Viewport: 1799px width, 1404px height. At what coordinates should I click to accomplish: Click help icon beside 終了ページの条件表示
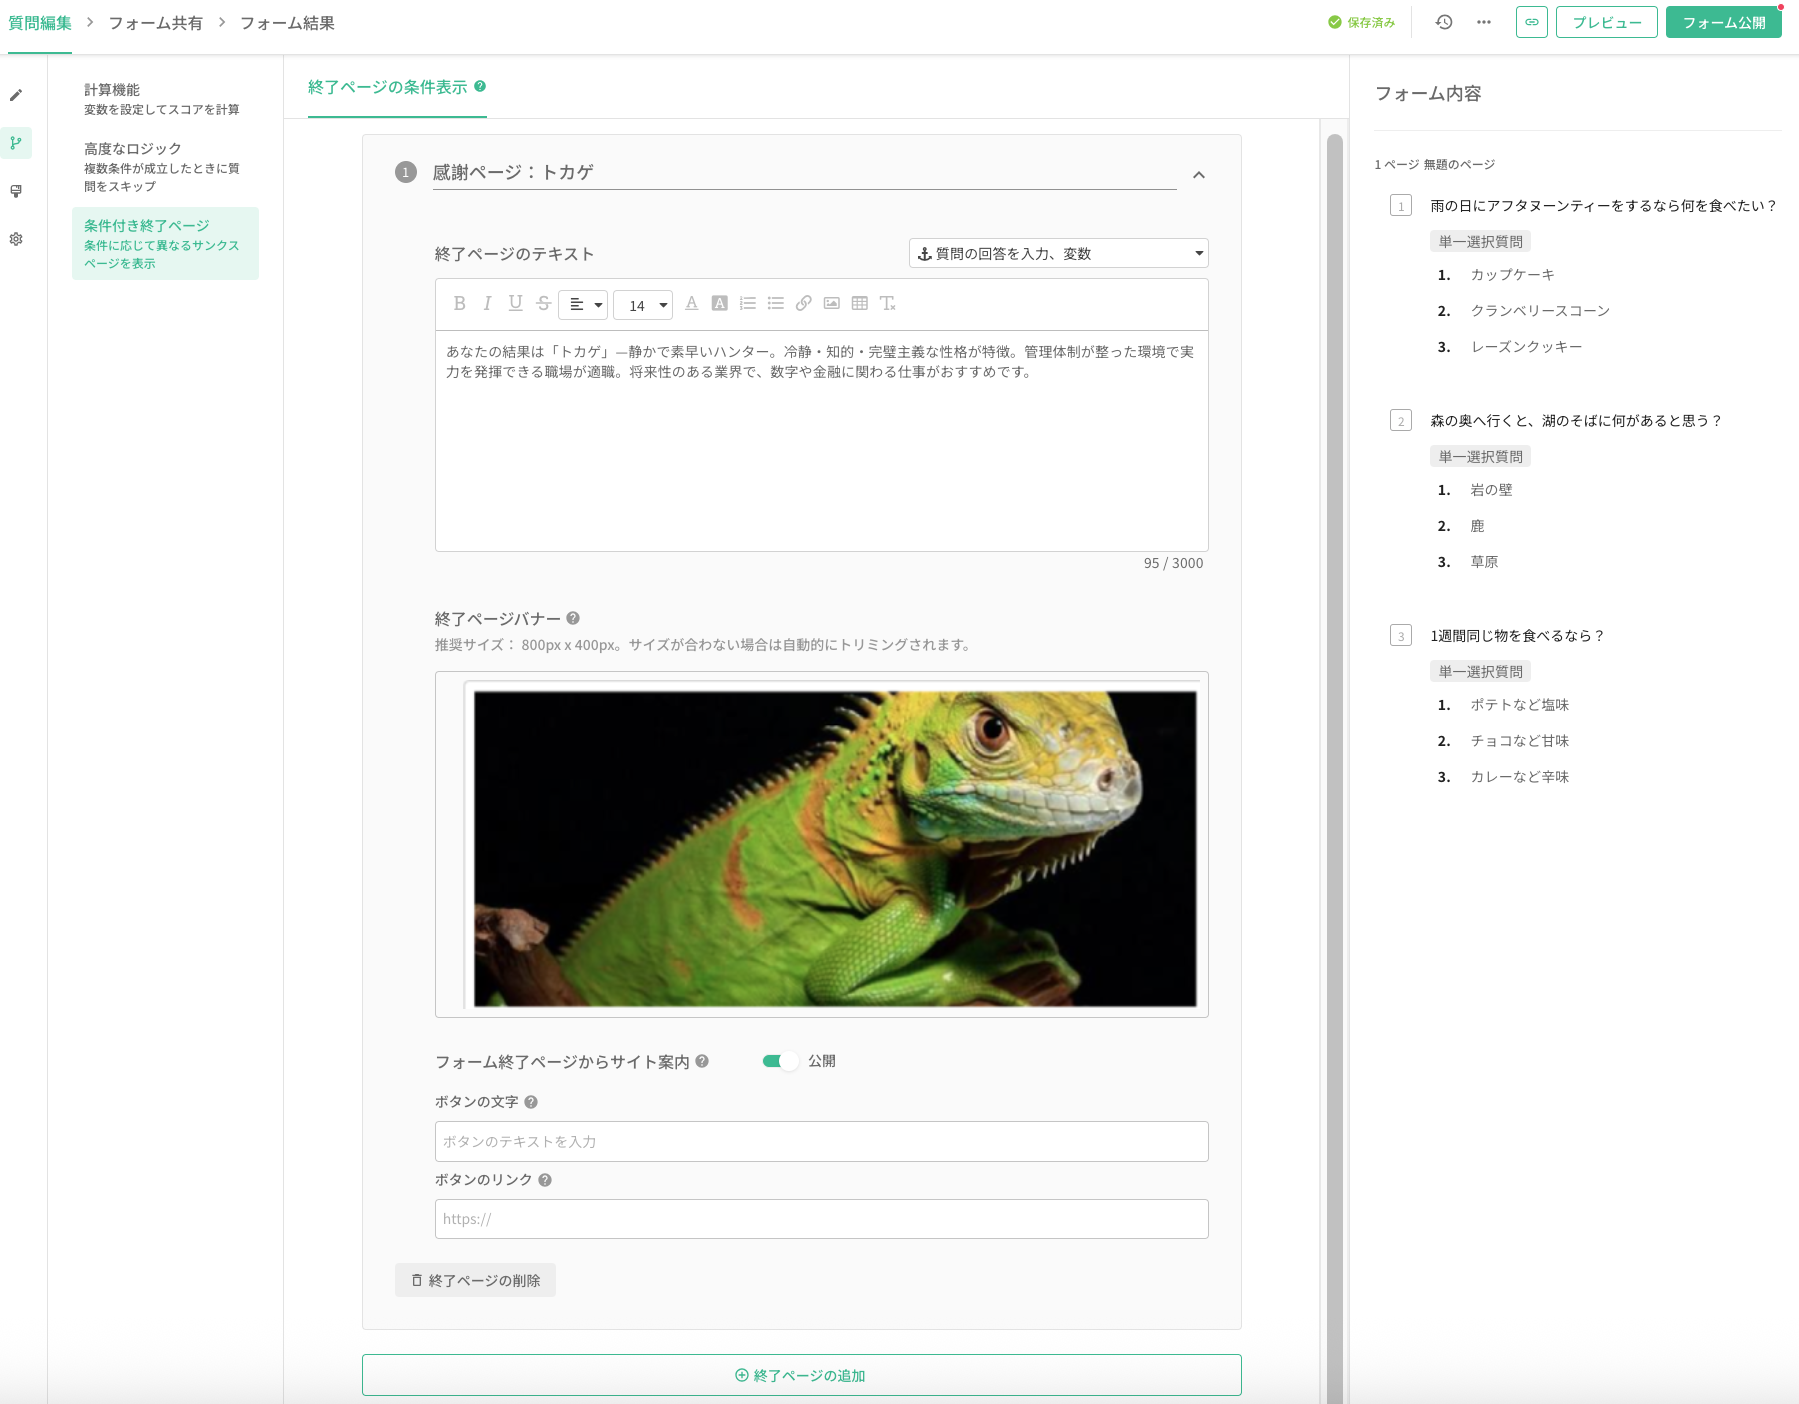(x=480, y=86)
